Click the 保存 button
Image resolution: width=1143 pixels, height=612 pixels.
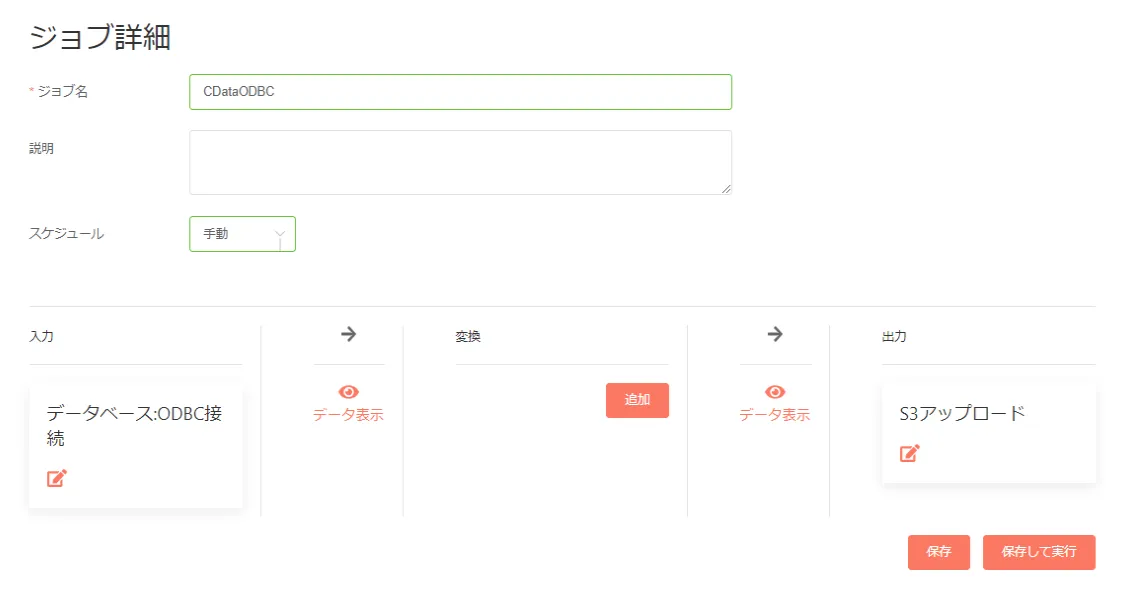click(x=938, y=552)
